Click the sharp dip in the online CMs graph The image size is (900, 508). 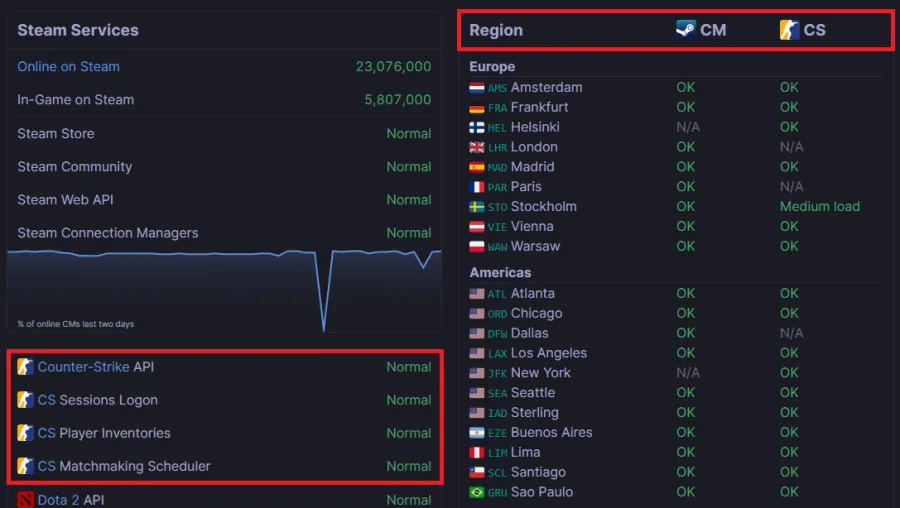(324, 321)
